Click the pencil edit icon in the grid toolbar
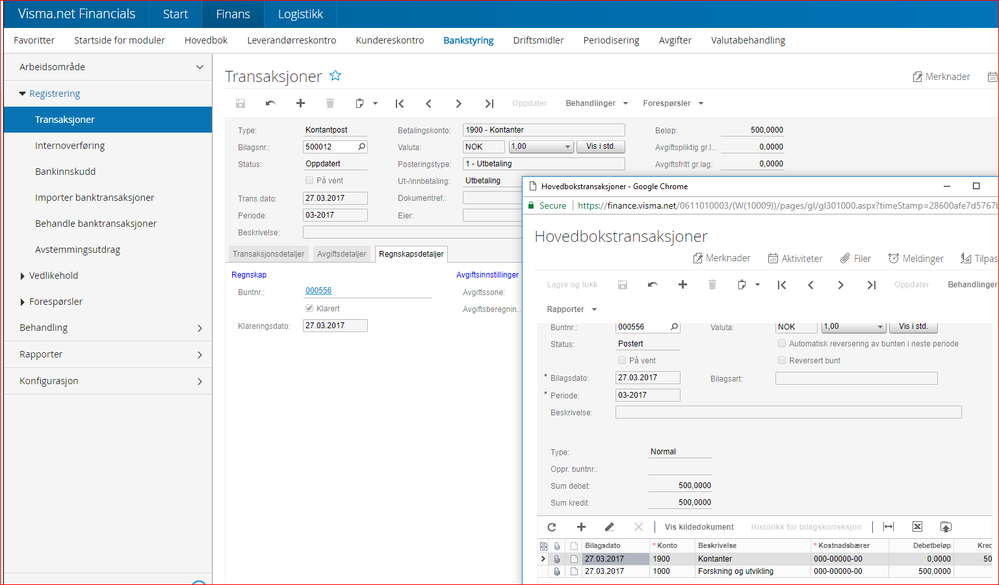999x585 pixels. [610, 527]
